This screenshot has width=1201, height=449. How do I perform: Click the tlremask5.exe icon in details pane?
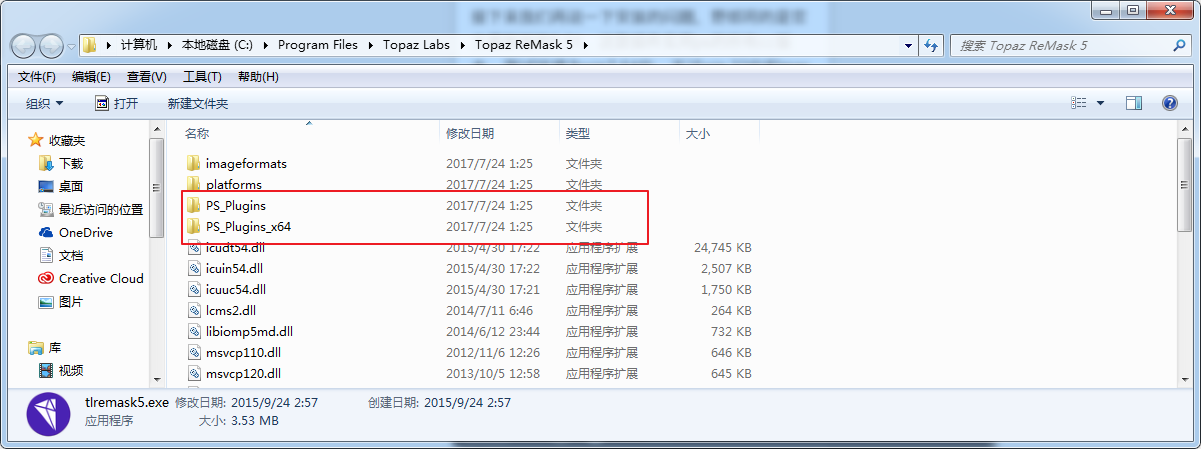46,414
